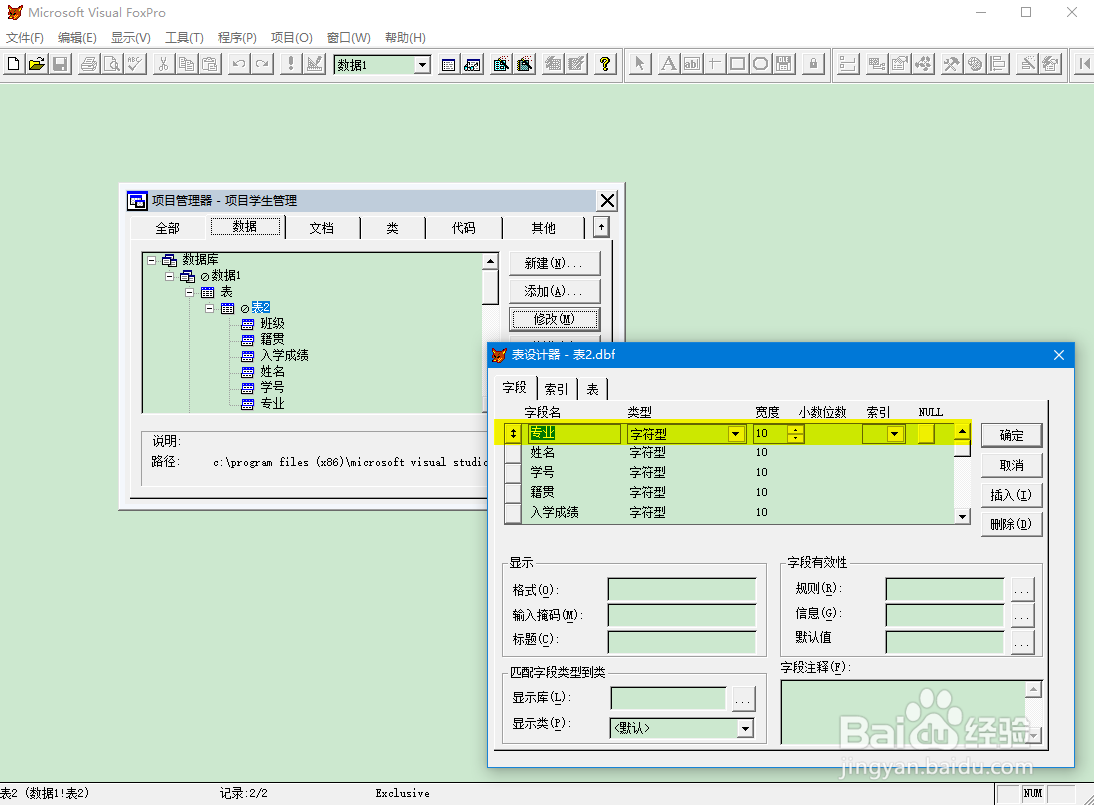The width and height of the screenshot is (1094, 805).
Task: Open the Data Session window icon
Action: coord(472,64)
